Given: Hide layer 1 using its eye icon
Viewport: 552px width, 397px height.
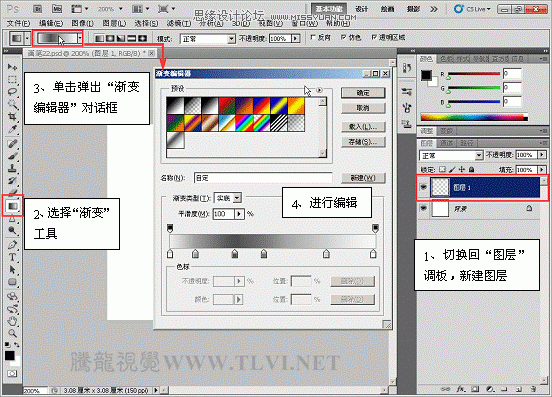Looking at the screenshot, I should (424, 187).
